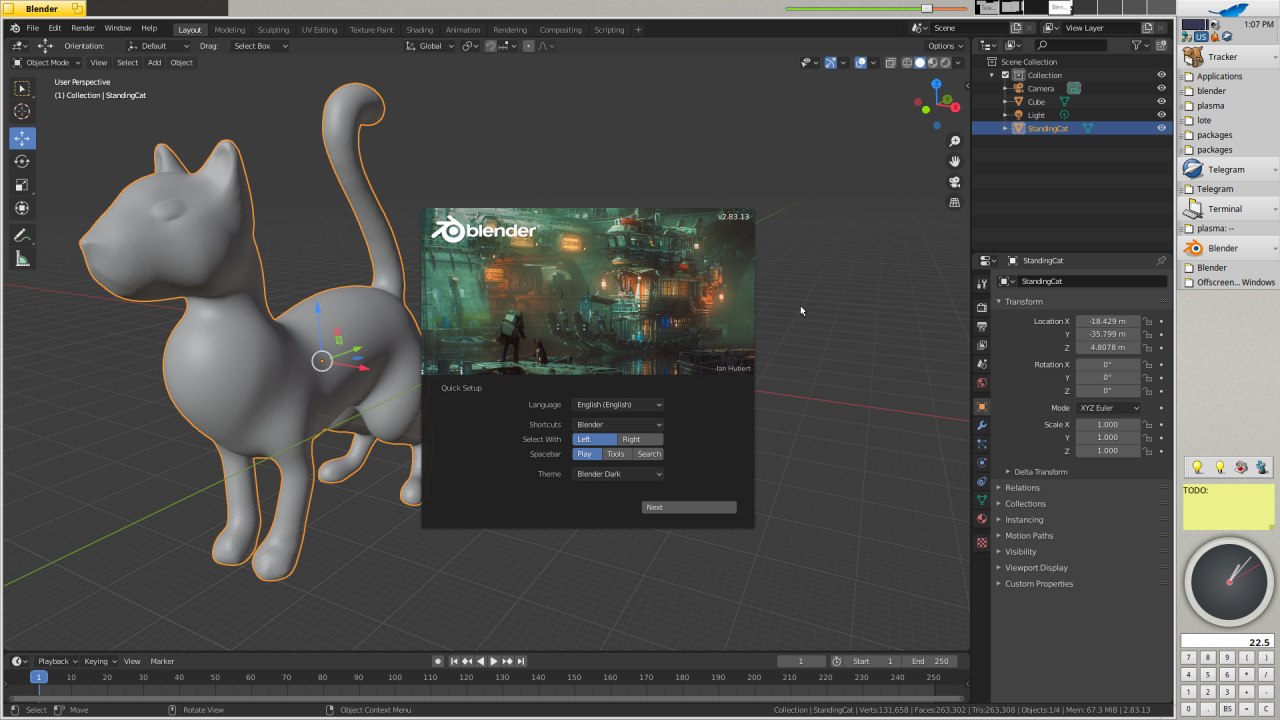Screen dimensions: 1280x720
Task: Open the Shortcuts dropdown in Quick Setup
Action: (x=618, y=425)
